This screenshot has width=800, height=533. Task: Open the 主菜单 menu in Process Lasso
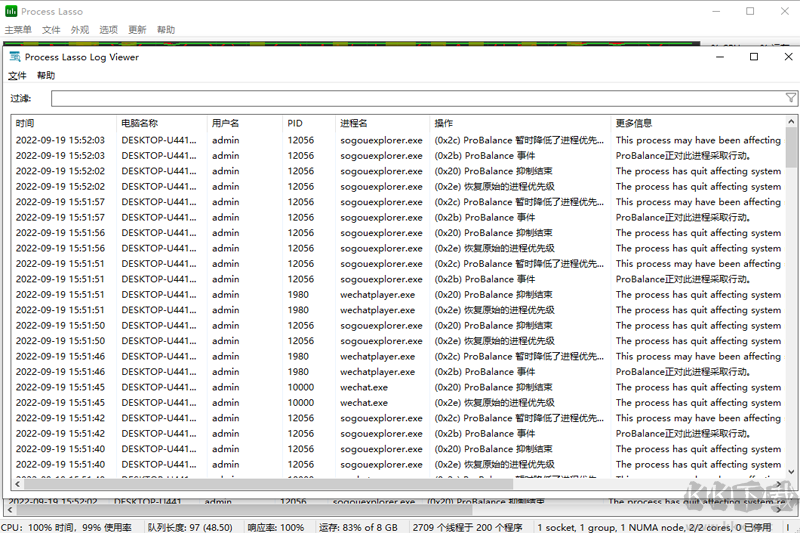(x=18, y=30)
